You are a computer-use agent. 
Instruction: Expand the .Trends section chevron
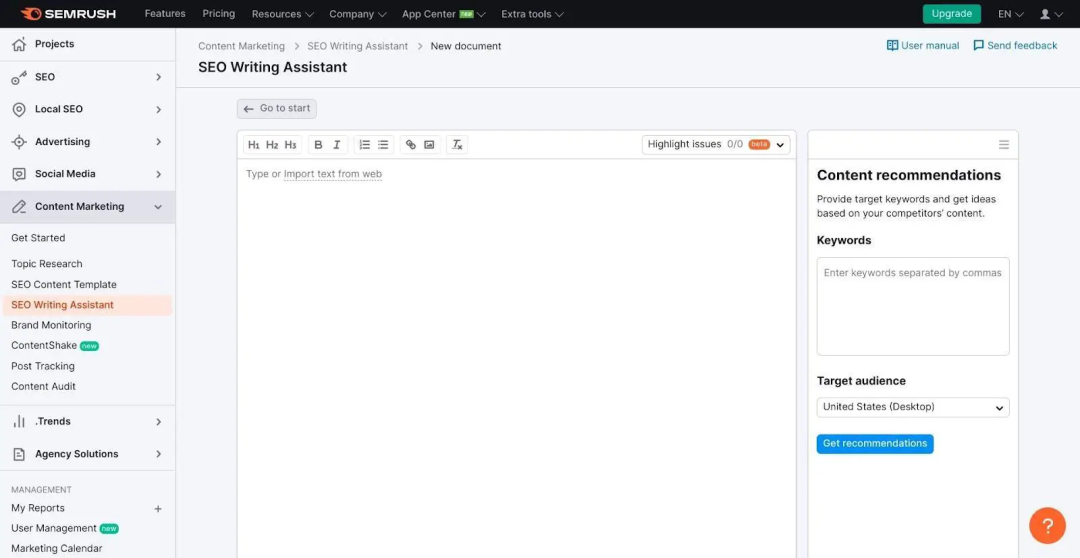pyautogui.click(x=158, y=422)
